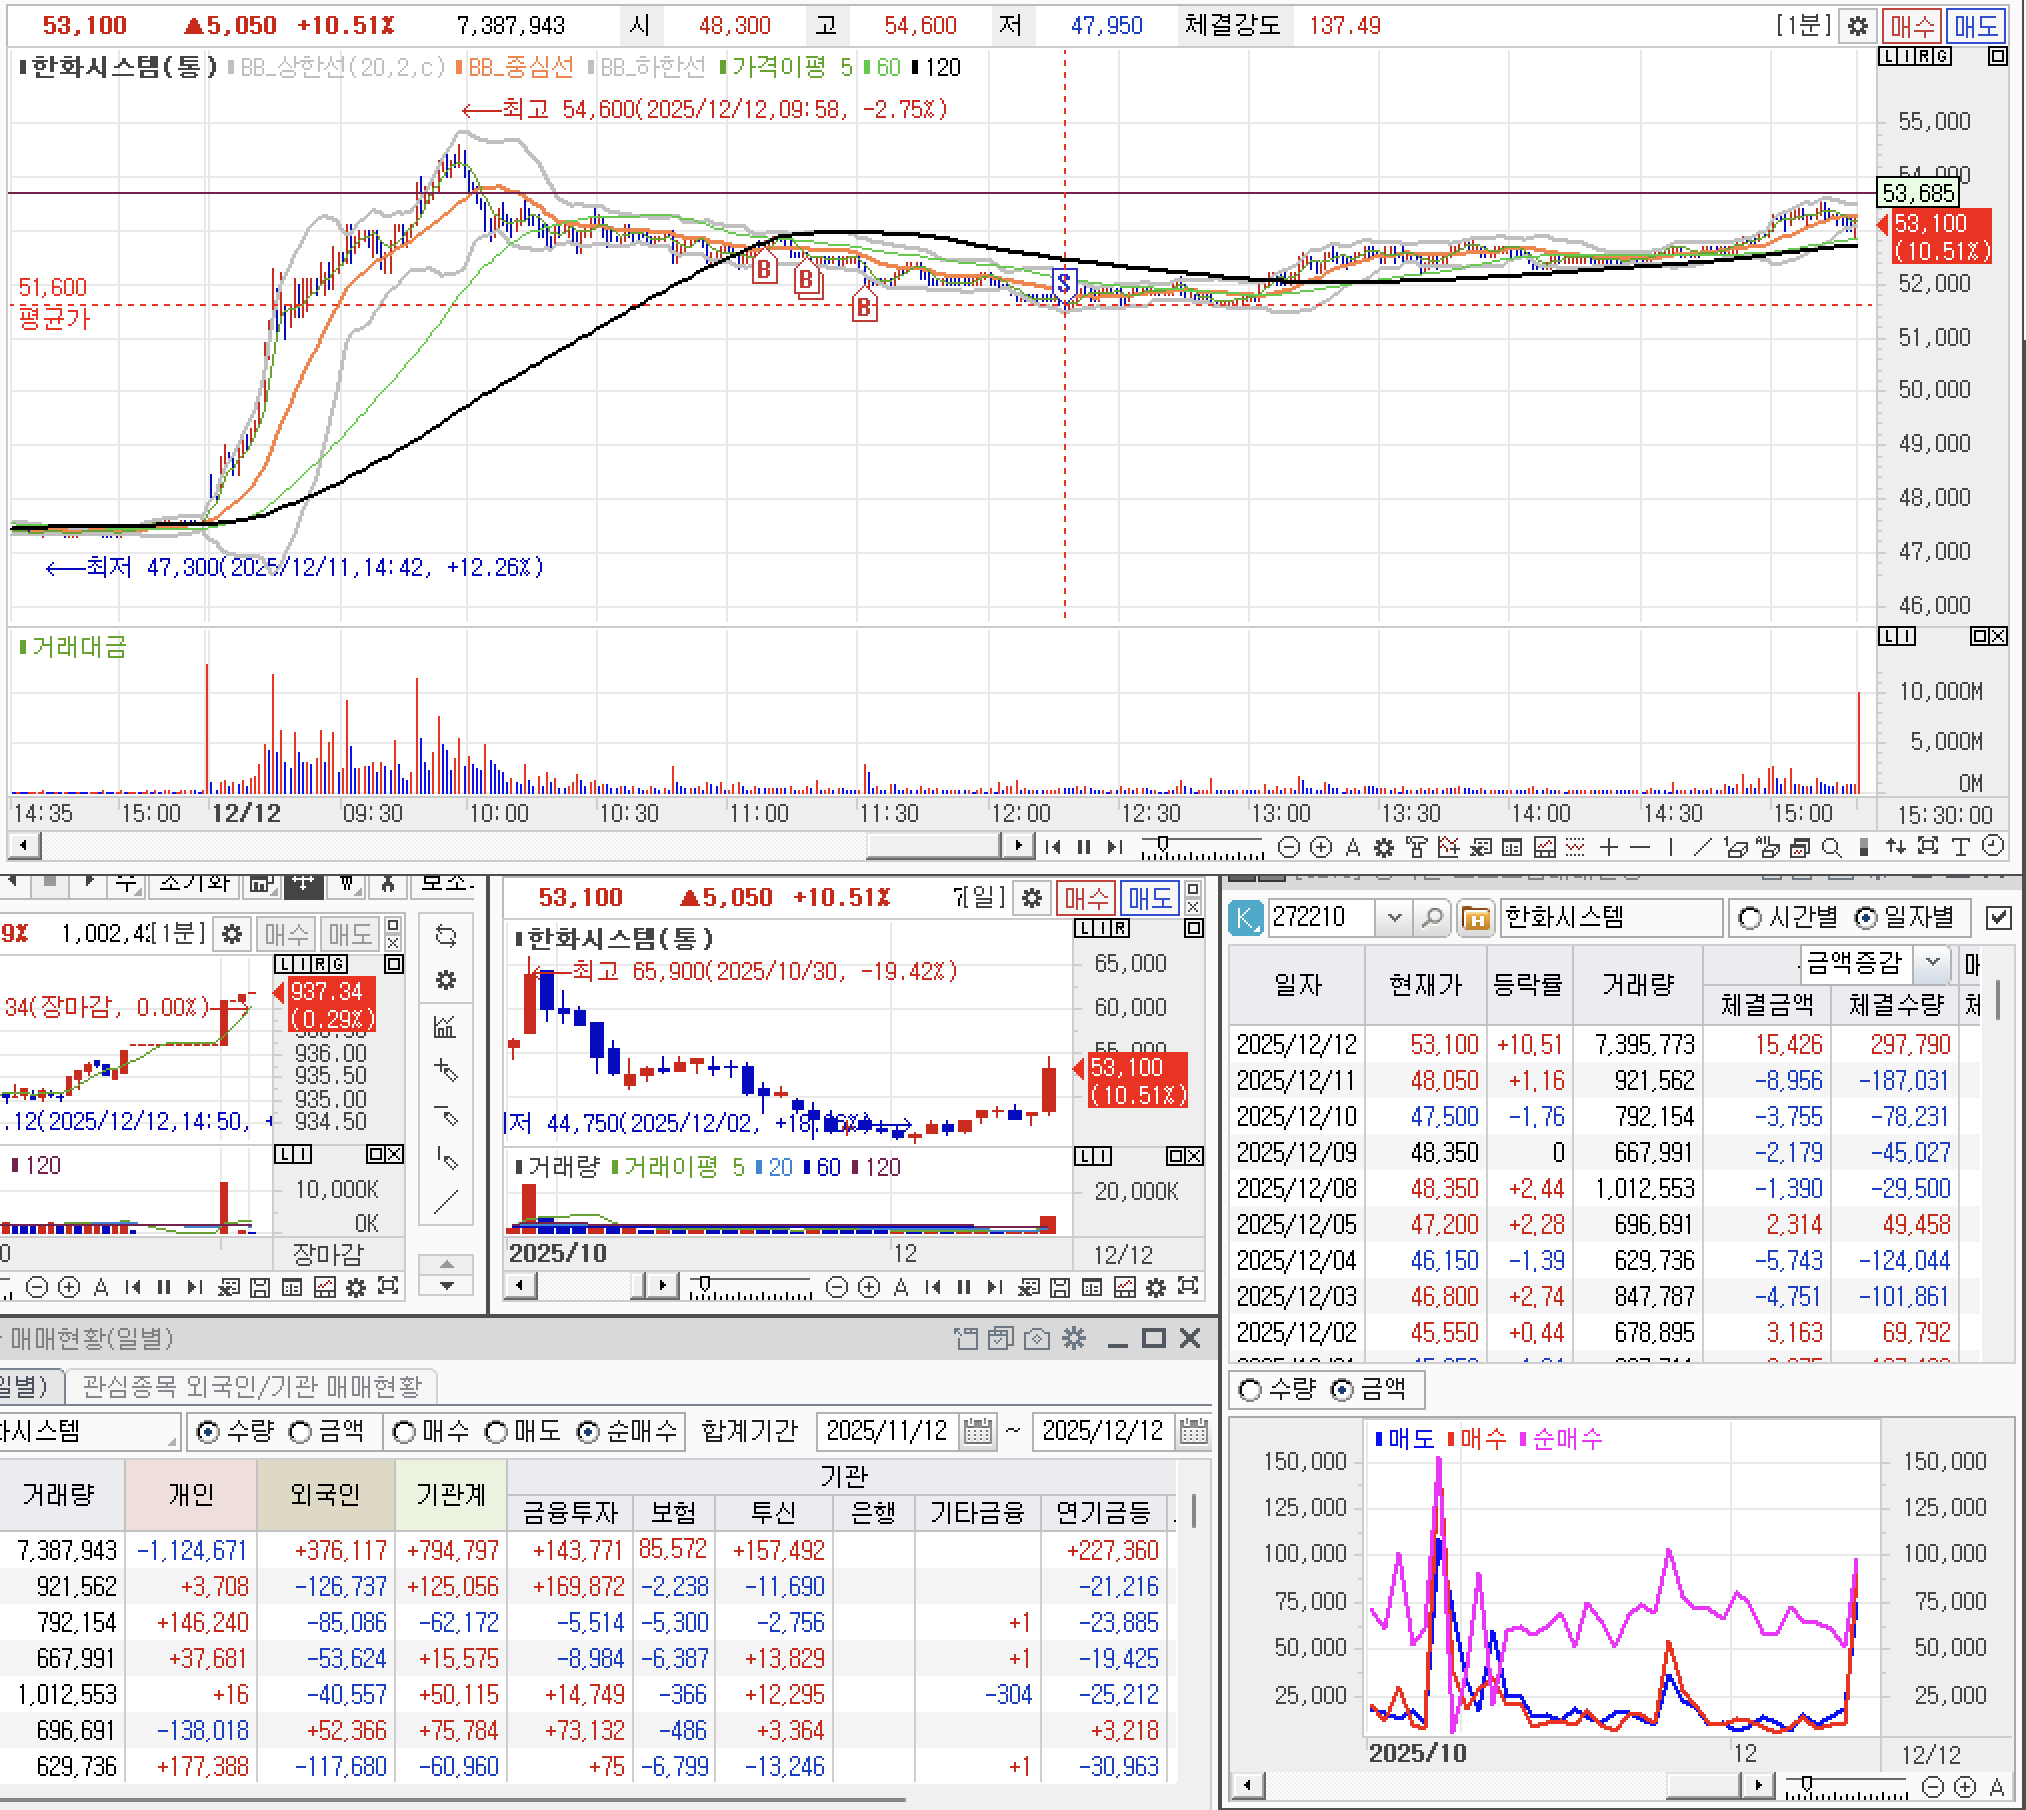Select the 수량 radio above the trade chart
Viewport: 2026px width, 1810px height.
click(1250, 1389)
